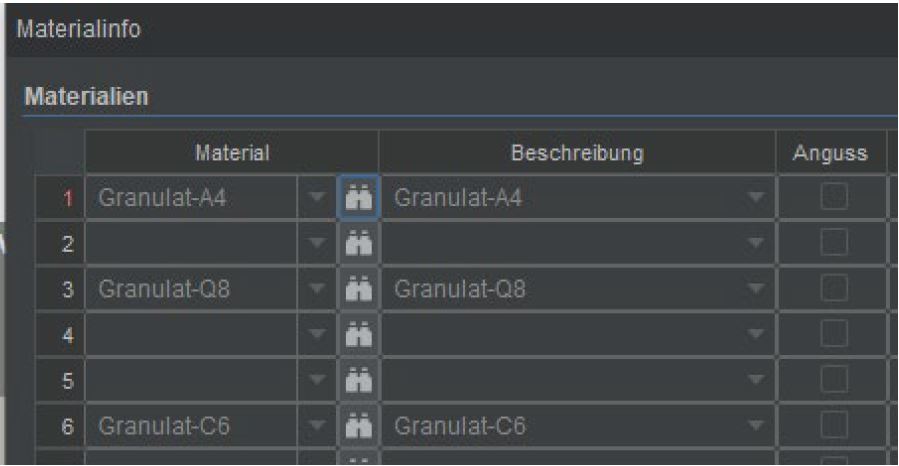Toggle the Anguss checkbox in row 2
This screenshot has height=466, width=899.
coord(834,242)
